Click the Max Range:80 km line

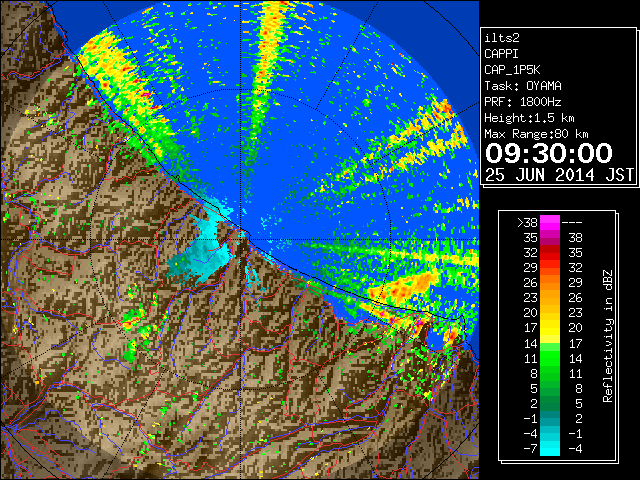coord(536,134)
